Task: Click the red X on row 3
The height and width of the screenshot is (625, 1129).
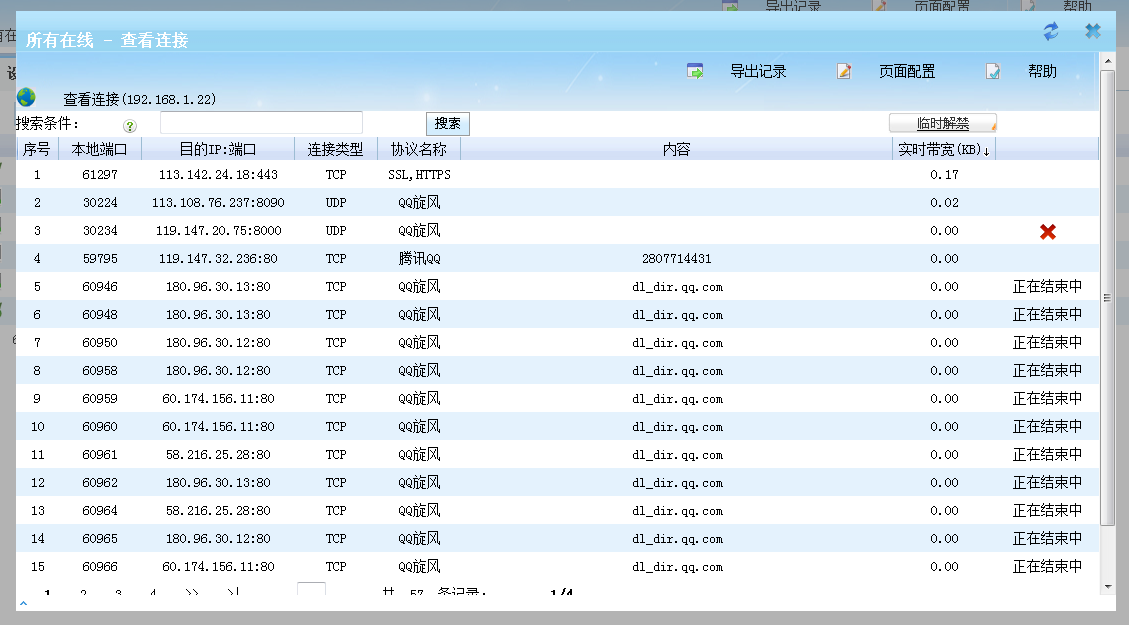Action: tap(1047, 231)
